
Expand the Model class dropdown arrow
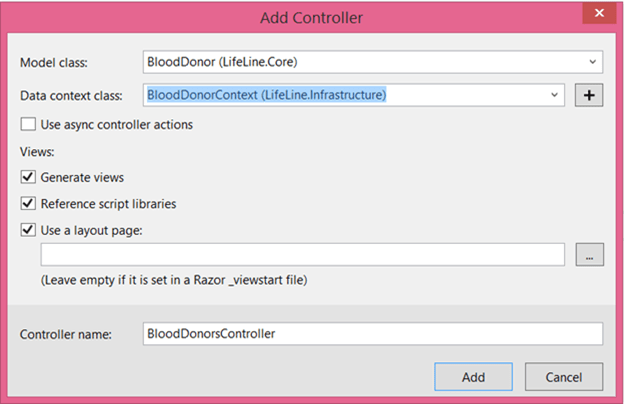pos(591,62)
